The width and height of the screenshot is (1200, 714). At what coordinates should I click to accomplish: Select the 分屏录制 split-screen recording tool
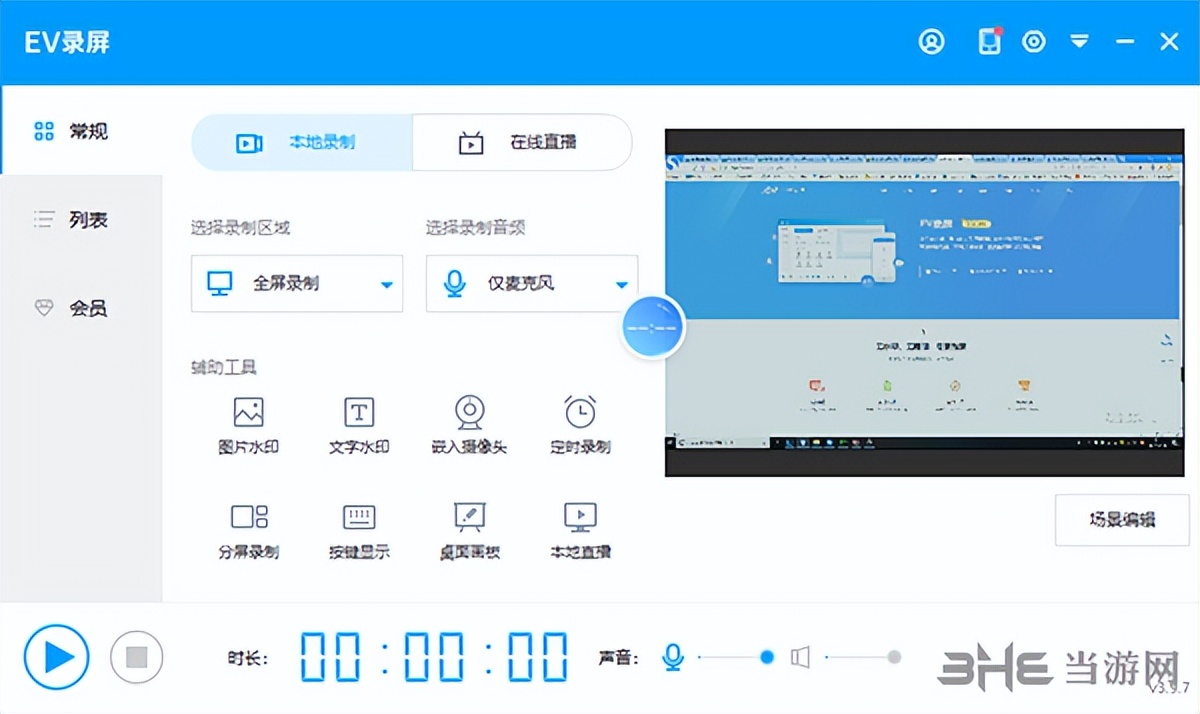[x=246, y=530]
